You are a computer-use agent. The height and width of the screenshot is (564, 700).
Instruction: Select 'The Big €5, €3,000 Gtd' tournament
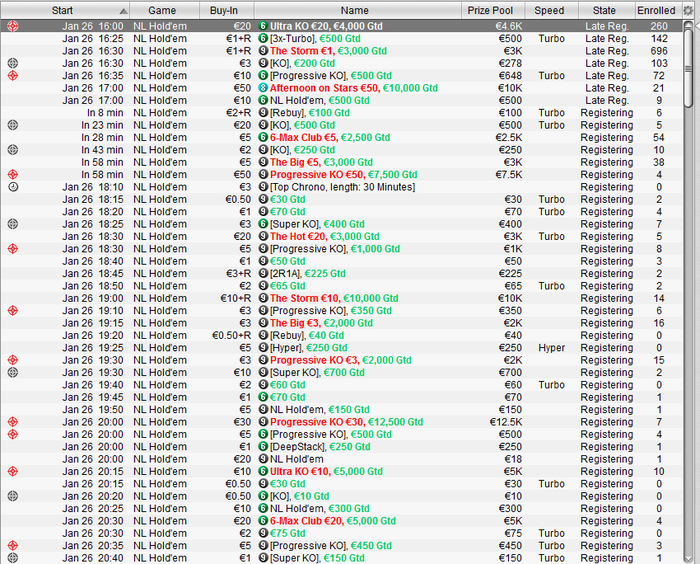(x=321, y=162)
